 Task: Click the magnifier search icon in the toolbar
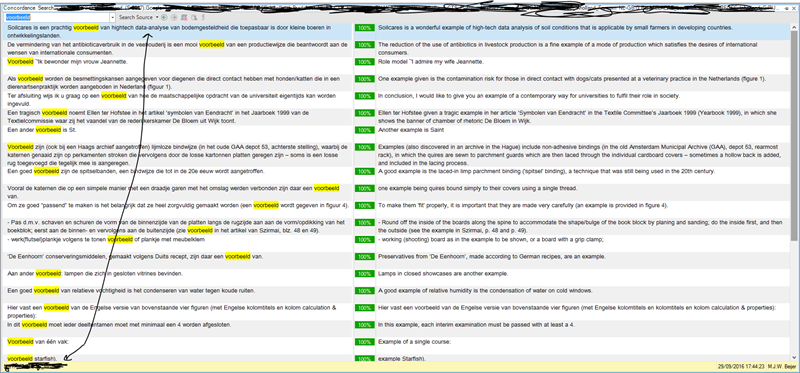194,17
